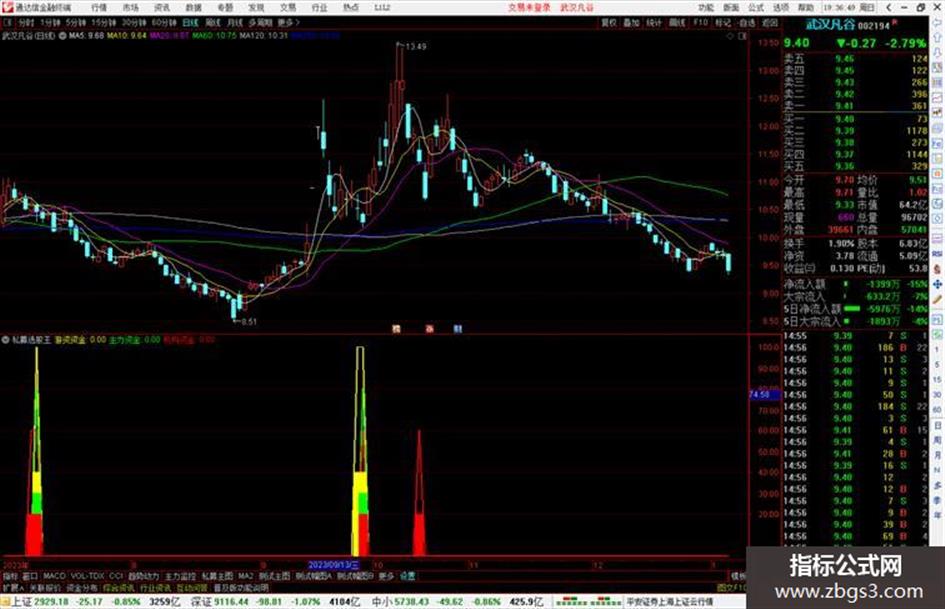This screenshot has height=609, width=945.
Task: Click the 深证 index in status bar
Action: click(x=201, y=602)
